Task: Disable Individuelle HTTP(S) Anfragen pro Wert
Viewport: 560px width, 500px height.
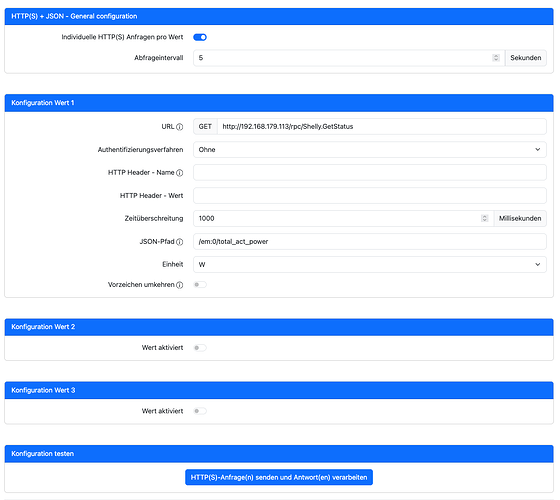Action: tap(200, 37)
